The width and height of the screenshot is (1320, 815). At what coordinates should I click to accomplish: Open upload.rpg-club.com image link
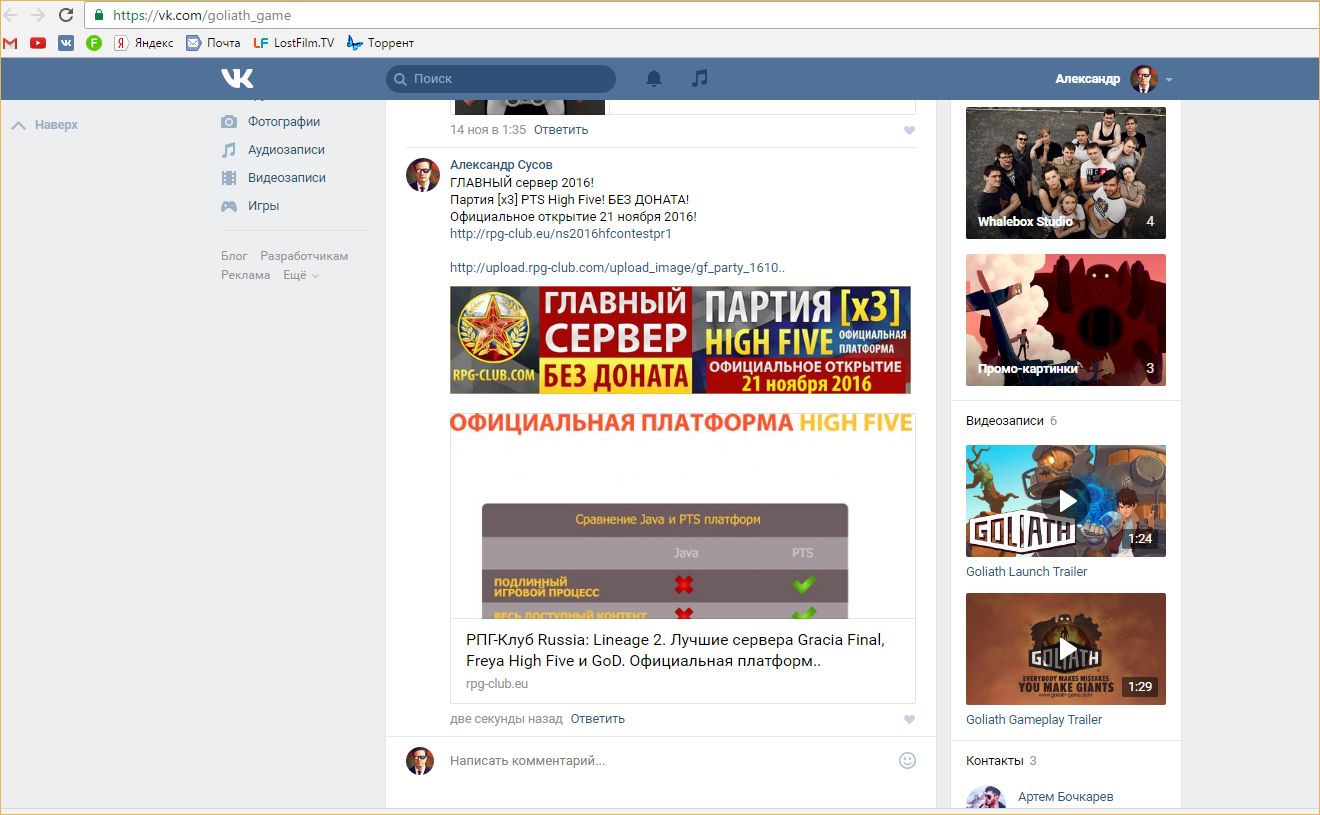(618, 268)
